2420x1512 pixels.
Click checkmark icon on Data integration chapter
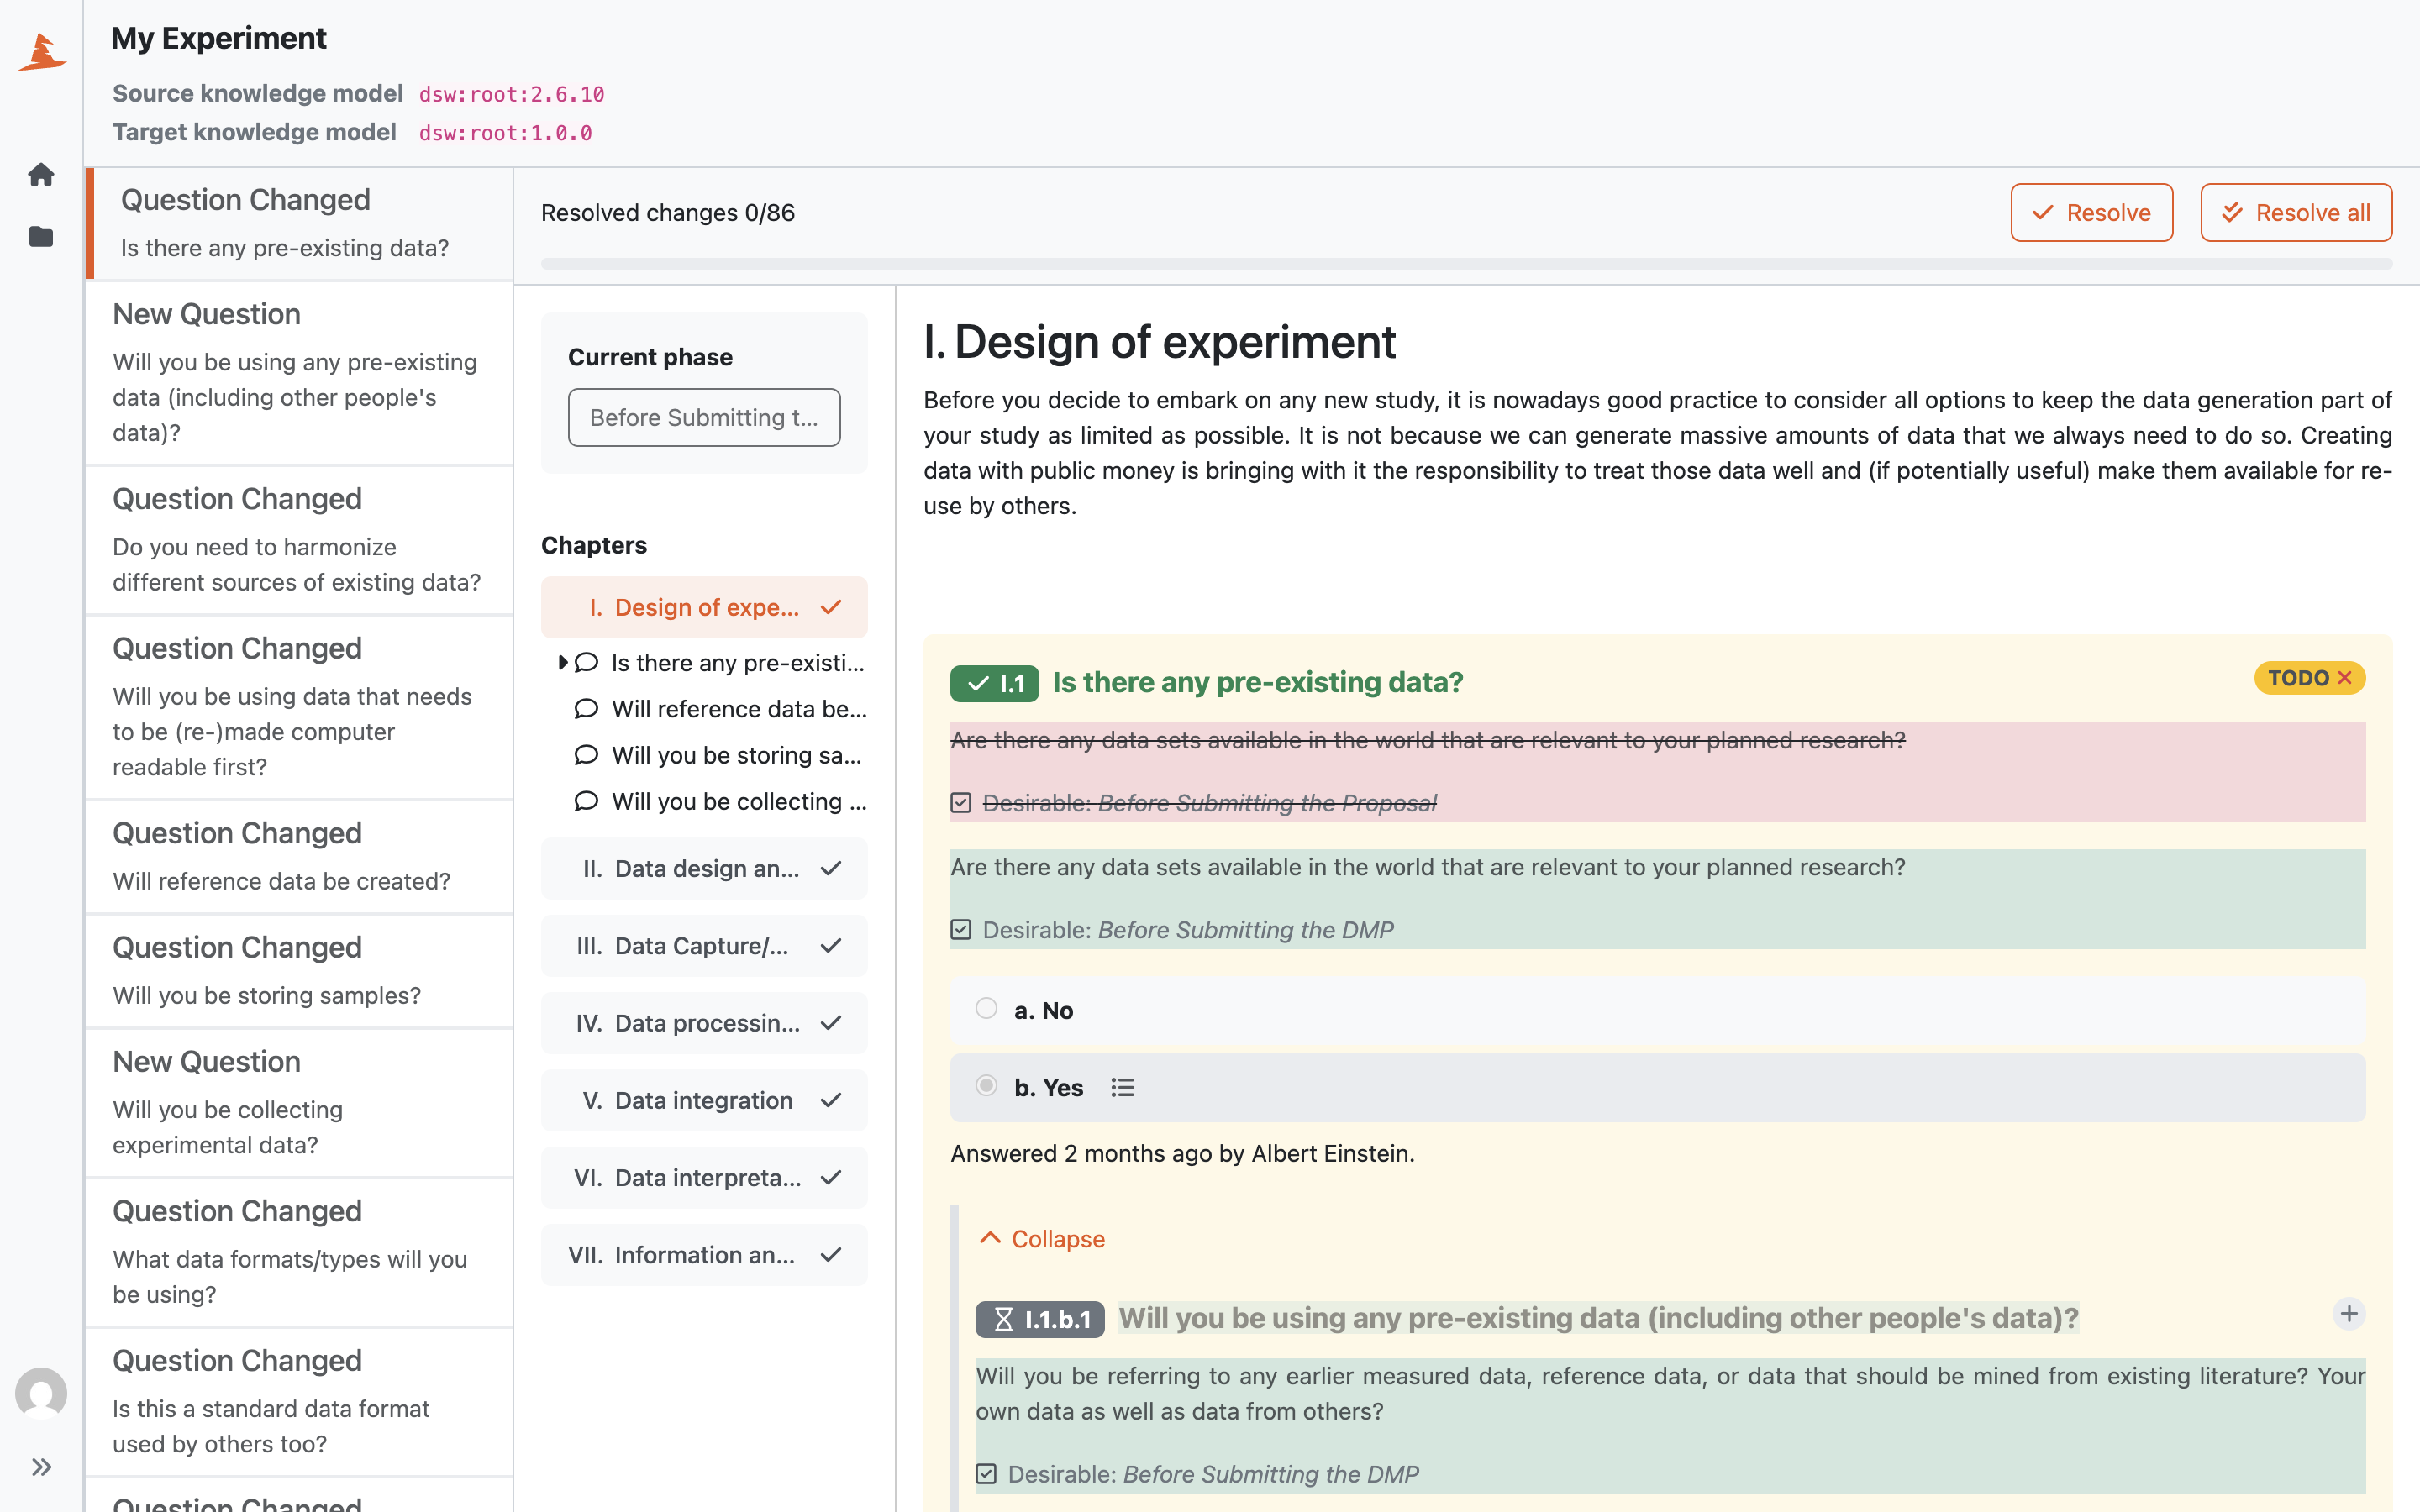[831, 1100]
